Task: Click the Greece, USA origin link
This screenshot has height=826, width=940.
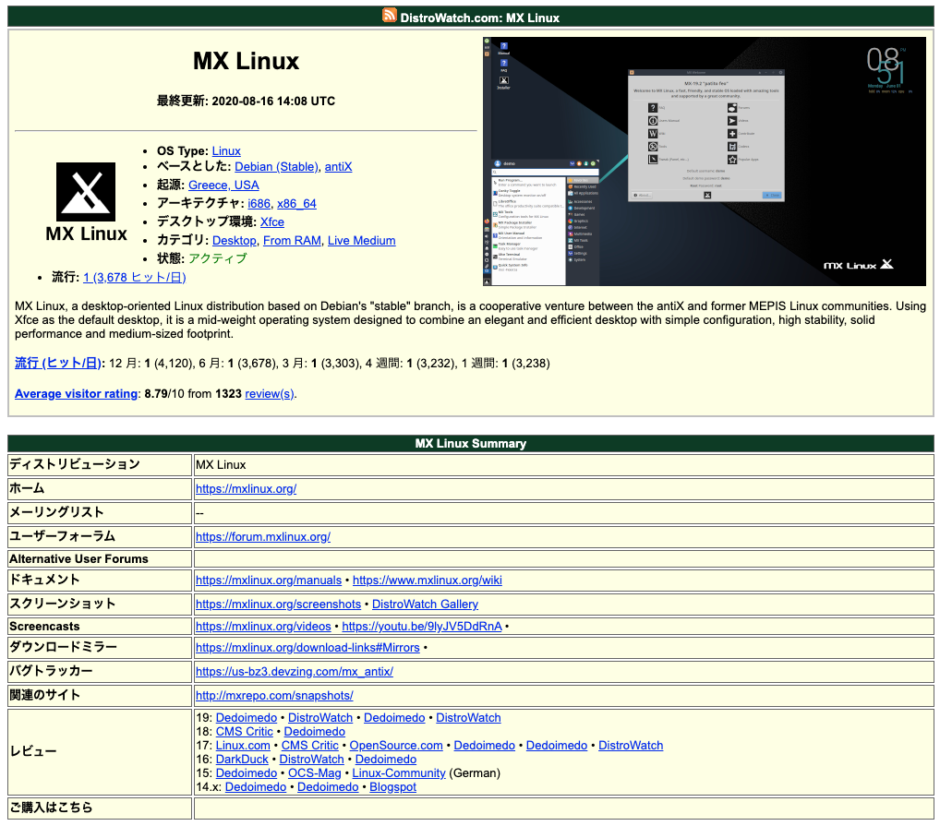Action: 224,185
